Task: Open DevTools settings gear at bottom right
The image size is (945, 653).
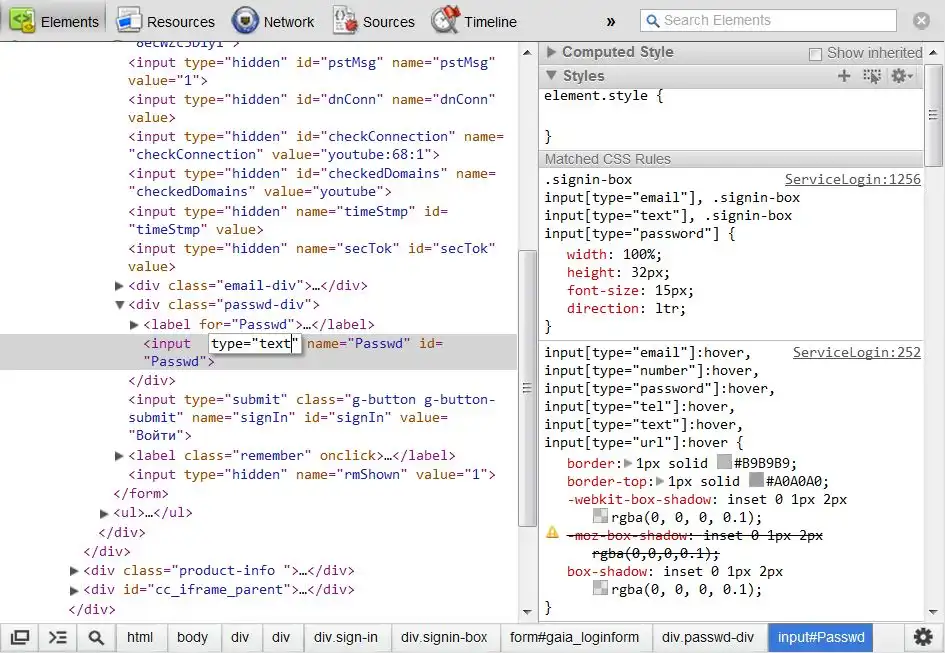Action: pos(922,637)
